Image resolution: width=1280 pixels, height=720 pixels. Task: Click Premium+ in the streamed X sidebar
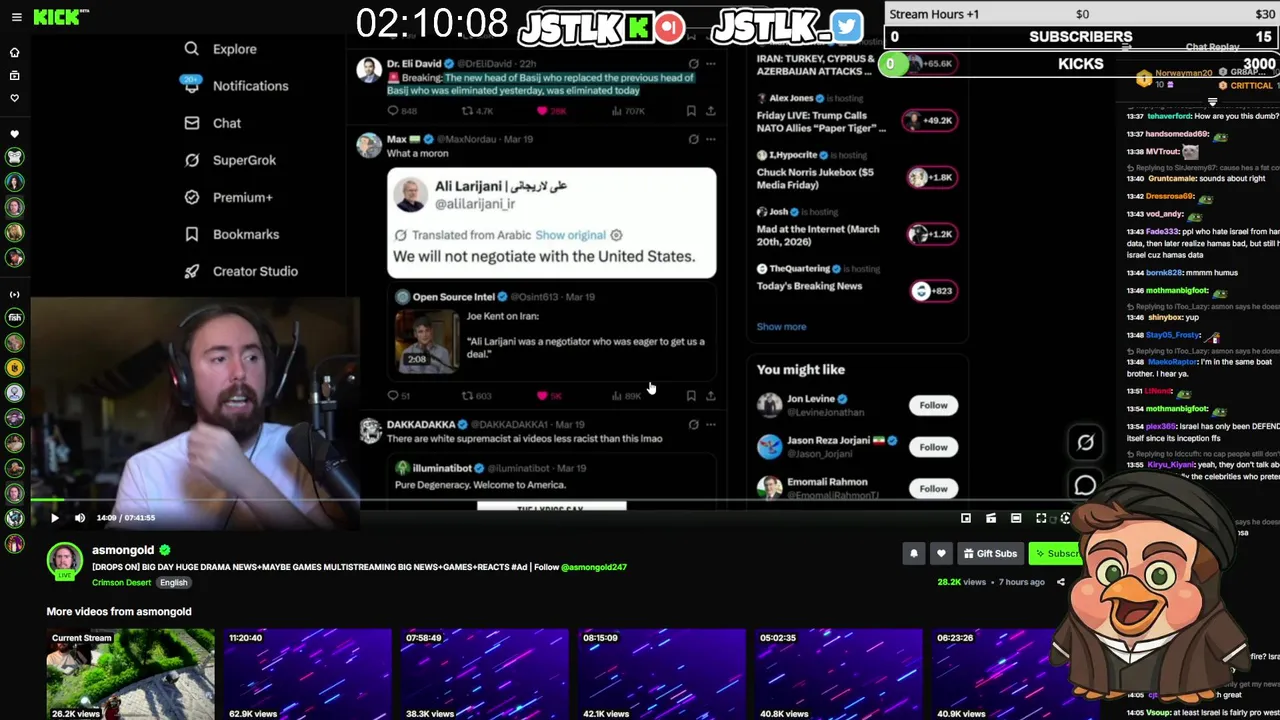[229, 197]
